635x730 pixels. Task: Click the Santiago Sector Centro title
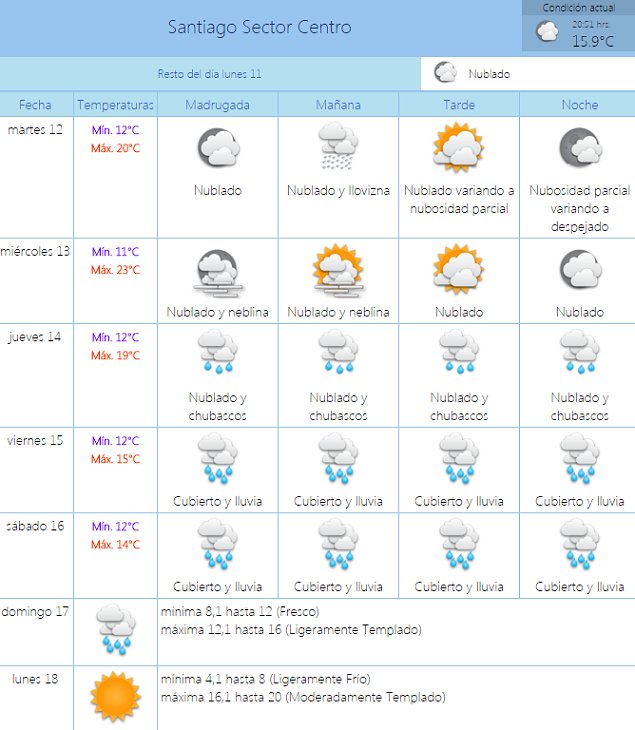(x=260, y=28)
